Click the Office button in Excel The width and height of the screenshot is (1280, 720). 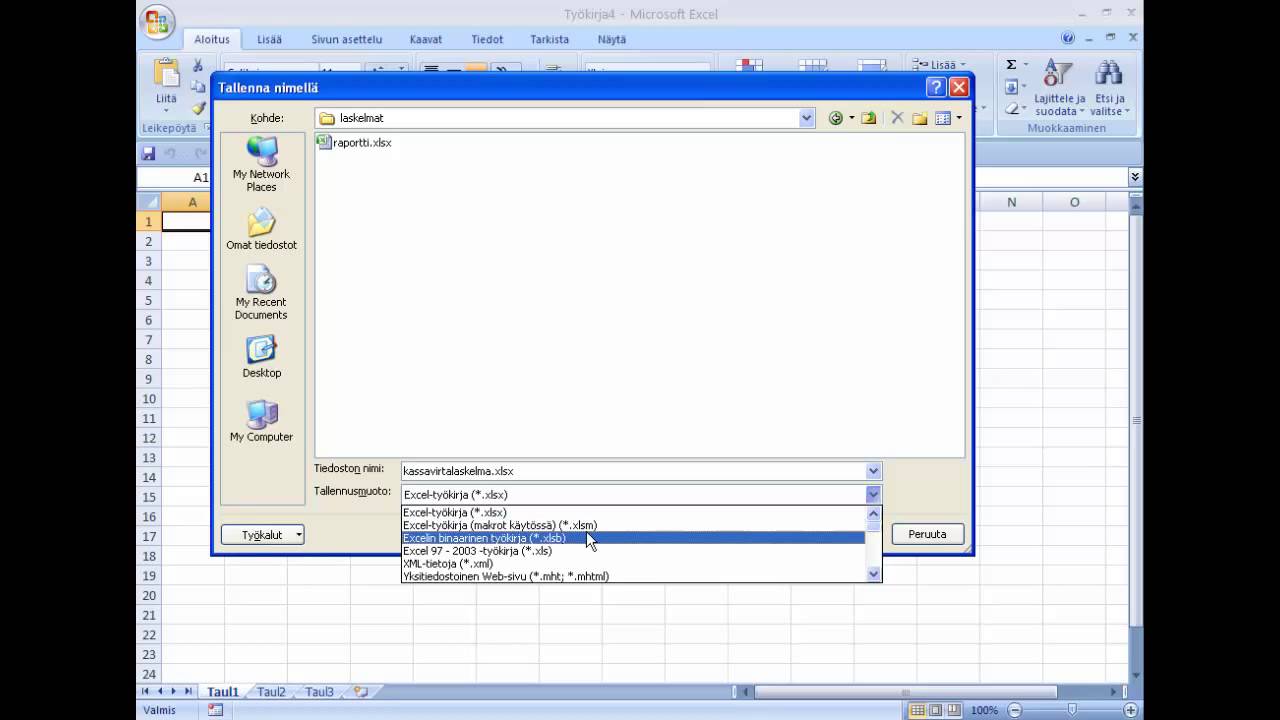[x=157, y=22]
